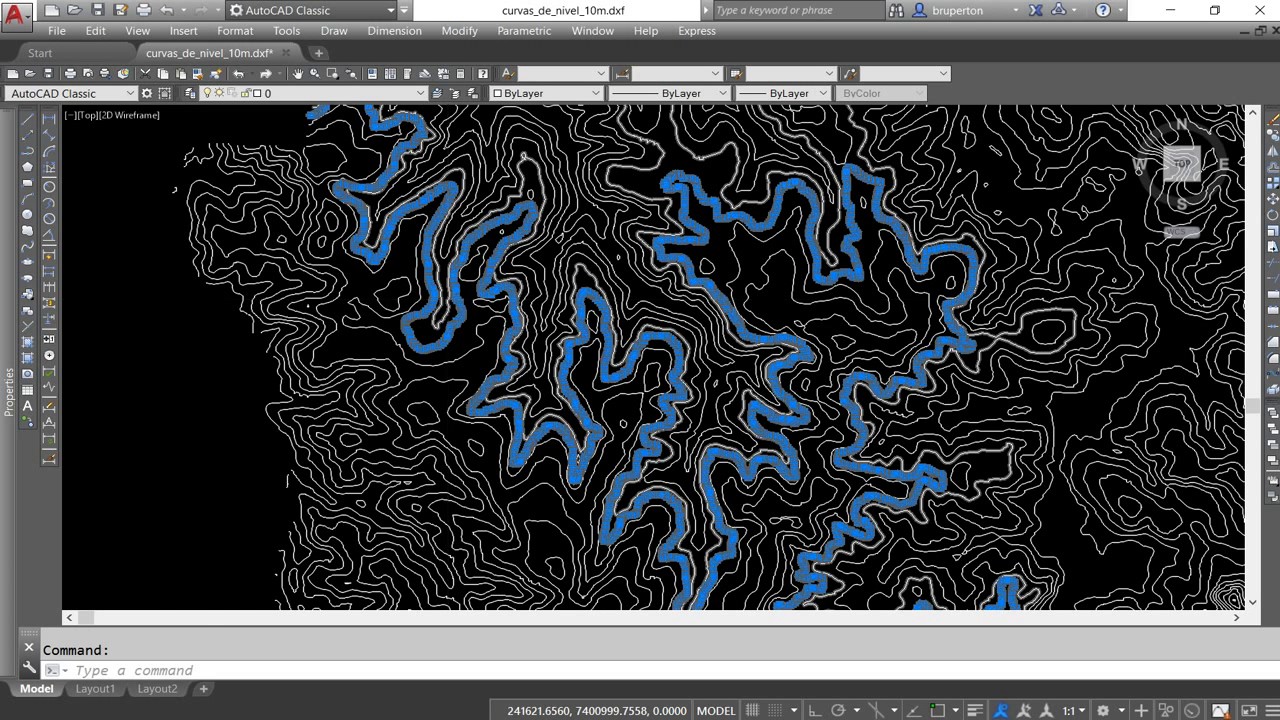1280x720 pixels.
Task: Click the Zoom Window toolbar icon
Action: coord(332,74)
